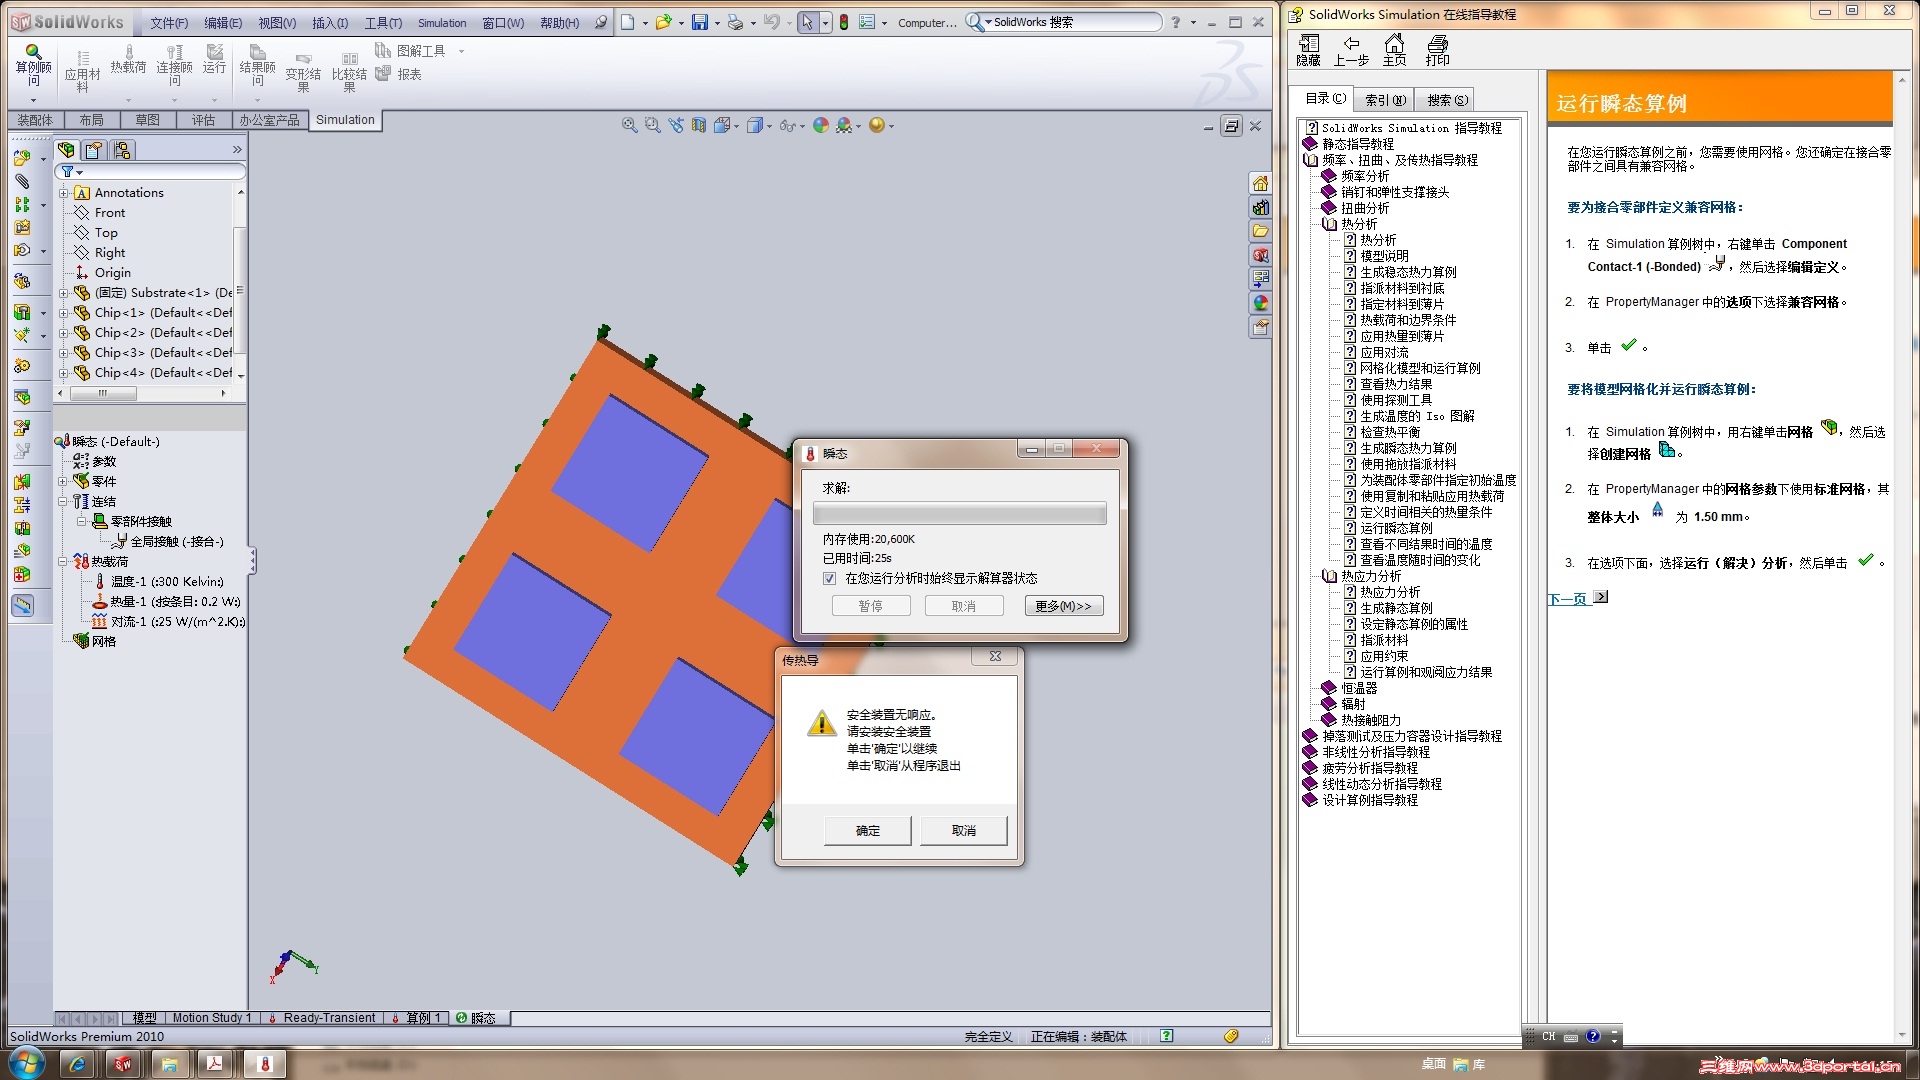The image size is (1920, 1080).
Task: Toggle 始终显示解算器状态 checkbox in solver dialog
Action: 829,578
